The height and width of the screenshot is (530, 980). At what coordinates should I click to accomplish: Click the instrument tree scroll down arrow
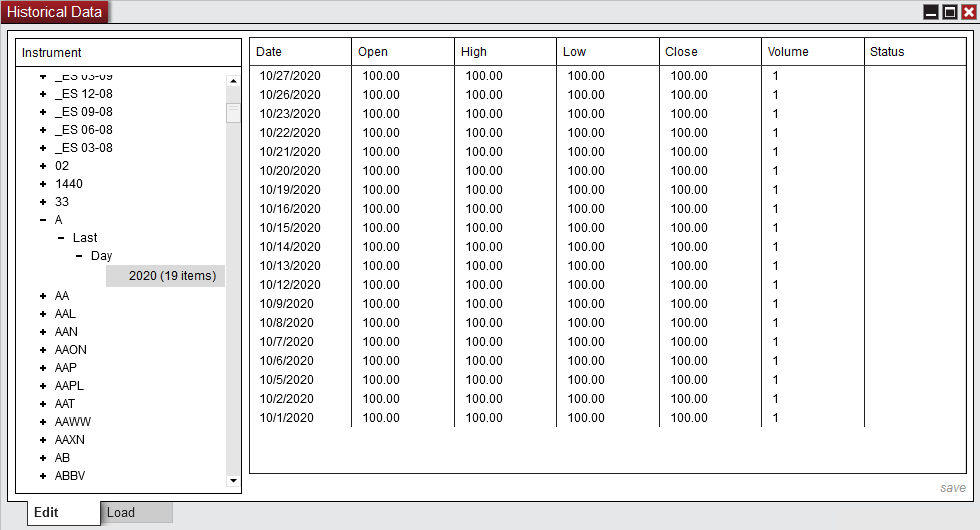click(x=233, y=481)
